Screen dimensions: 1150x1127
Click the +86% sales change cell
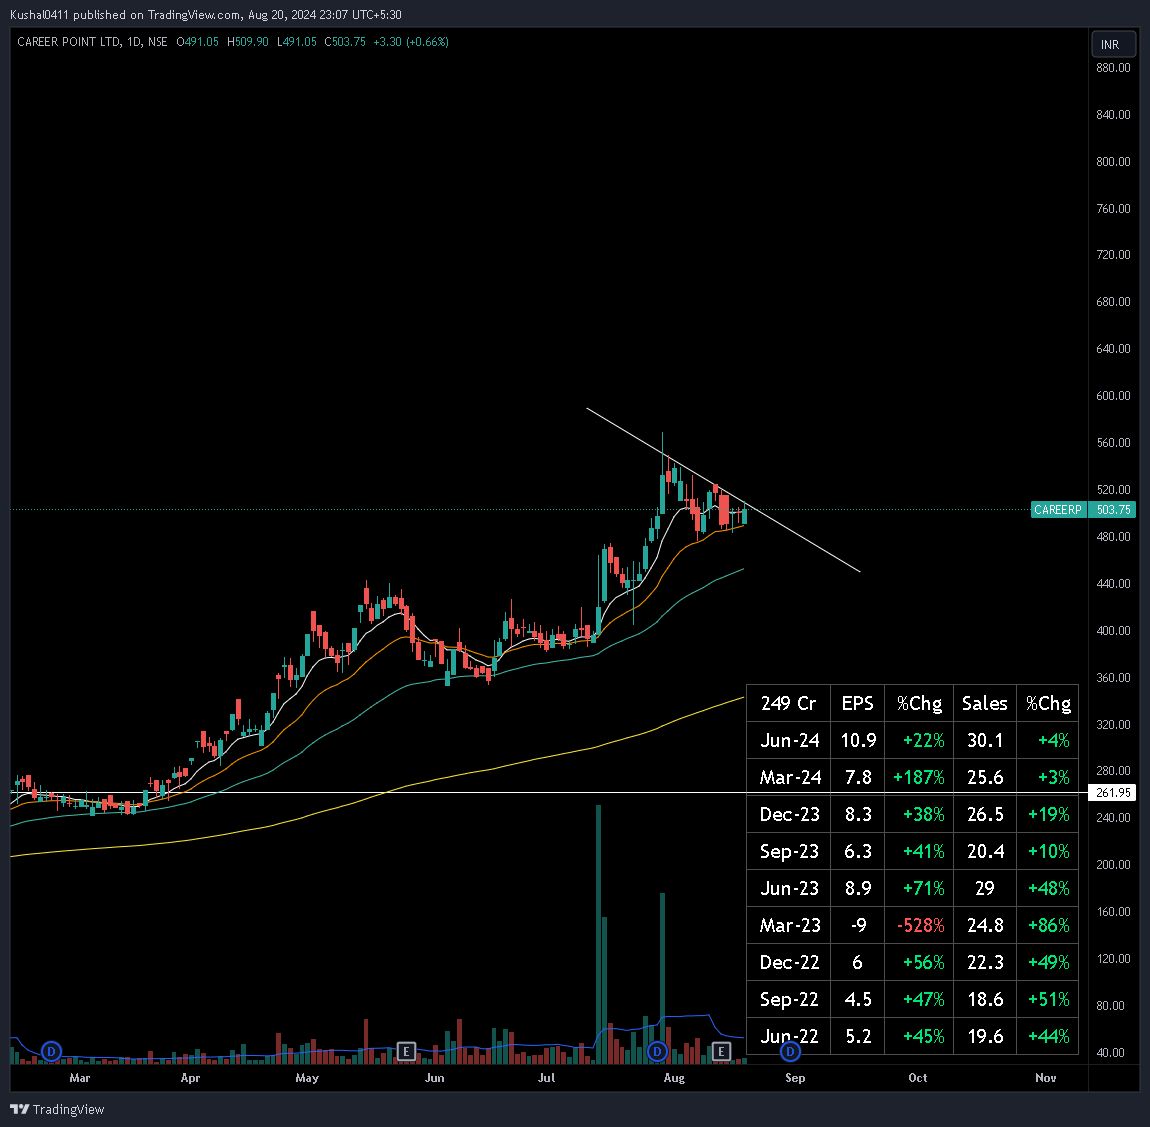[x=1049, y=925]
